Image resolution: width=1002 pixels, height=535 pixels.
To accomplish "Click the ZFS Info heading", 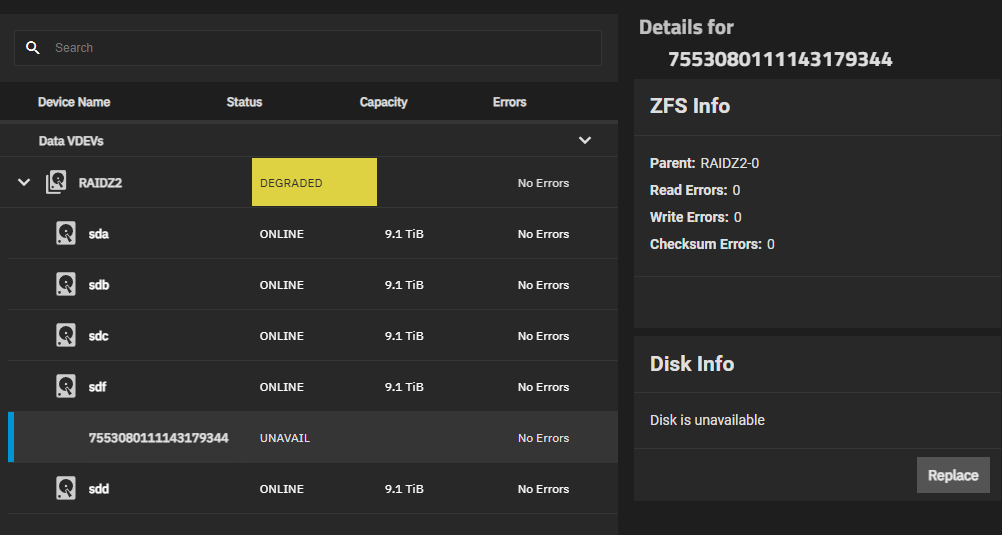I will point(690,105).
